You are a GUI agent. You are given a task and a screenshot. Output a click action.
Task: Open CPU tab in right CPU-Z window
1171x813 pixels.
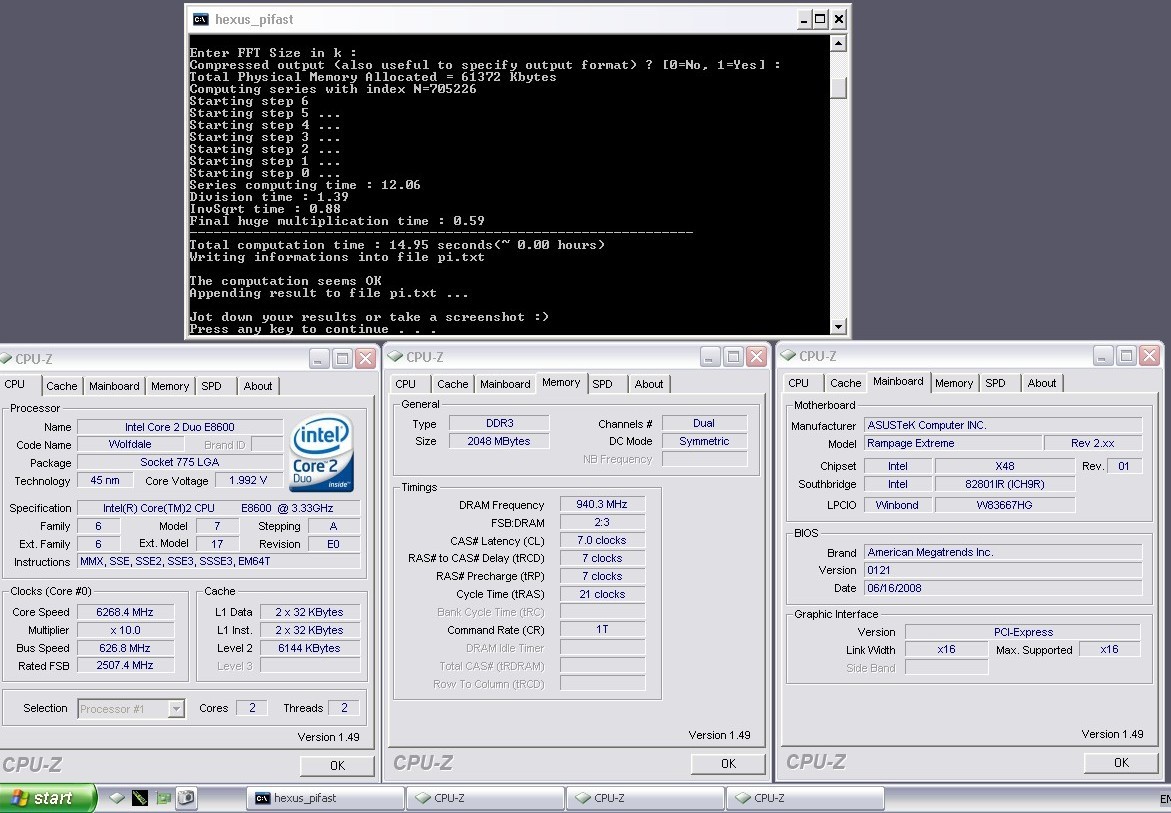point(798,383)
